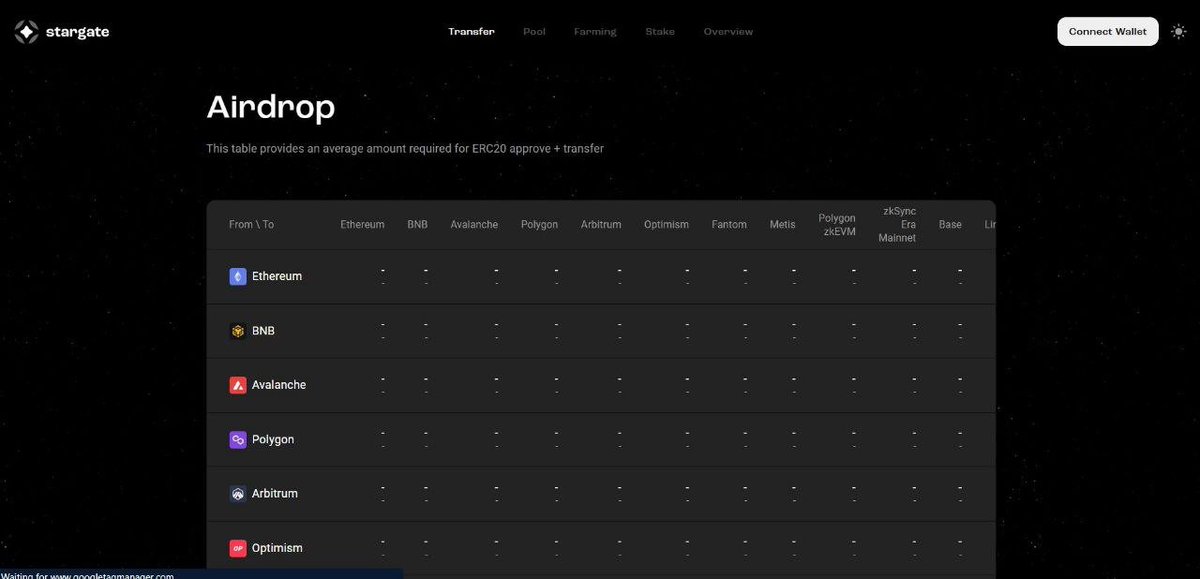Click the Optimism row icon
This screenshot has height=579, width=1200.
(x=238, y=548)
